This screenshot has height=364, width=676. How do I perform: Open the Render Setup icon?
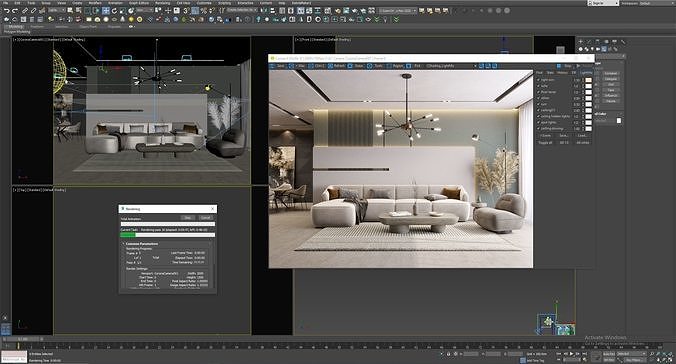(x=338, y=10)
